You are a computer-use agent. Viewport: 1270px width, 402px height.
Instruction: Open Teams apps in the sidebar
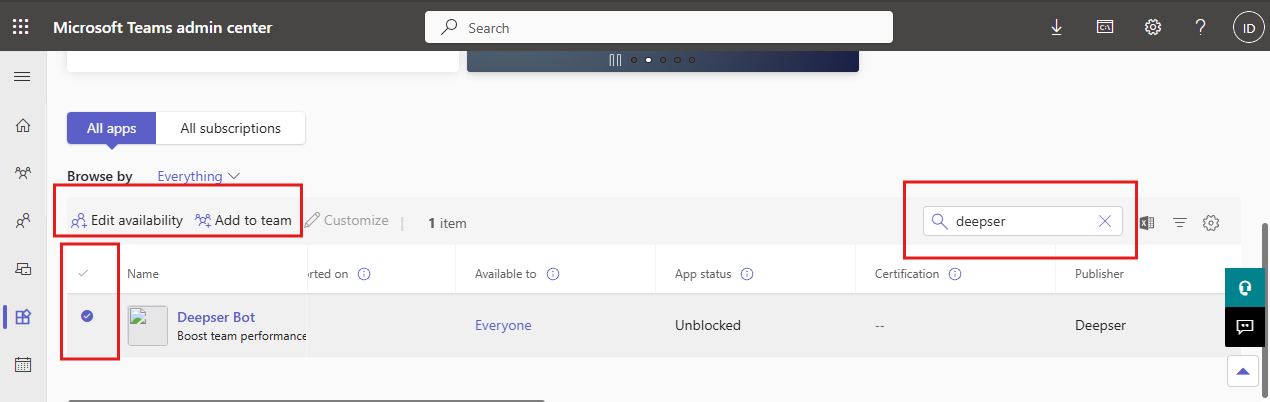[22, 317]
